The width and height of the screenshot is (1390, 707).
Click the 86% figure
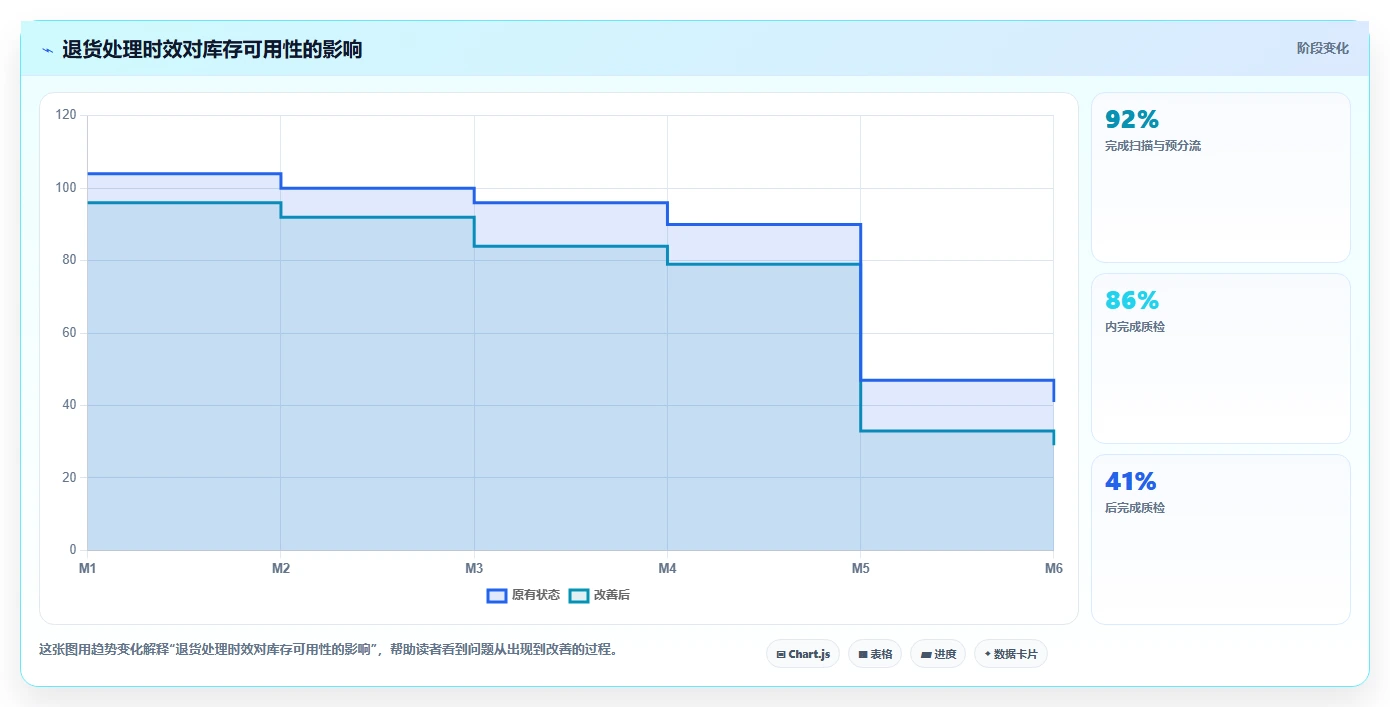1132,300
